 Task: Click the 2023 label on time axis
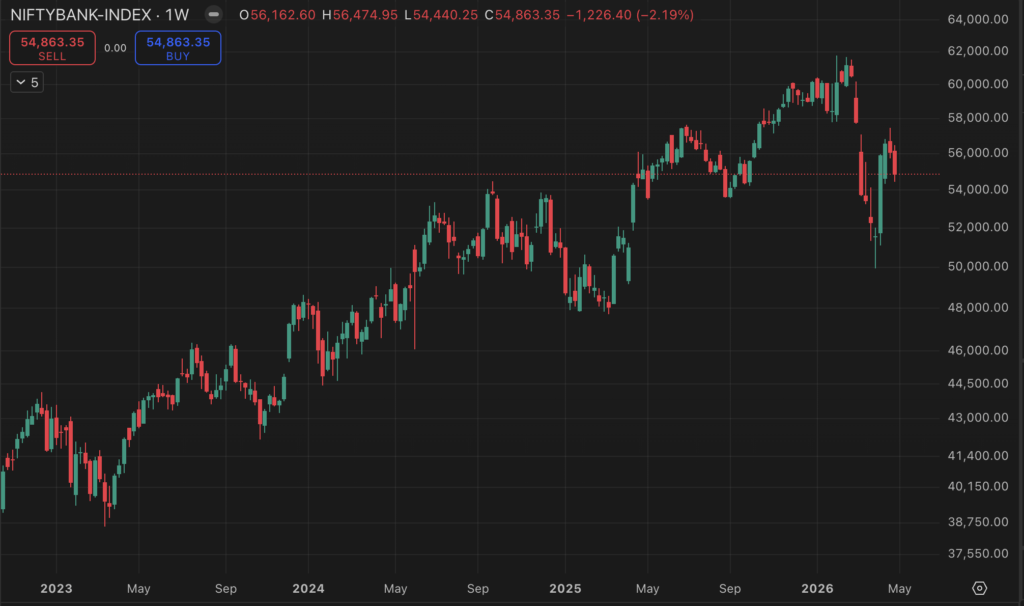56,588
